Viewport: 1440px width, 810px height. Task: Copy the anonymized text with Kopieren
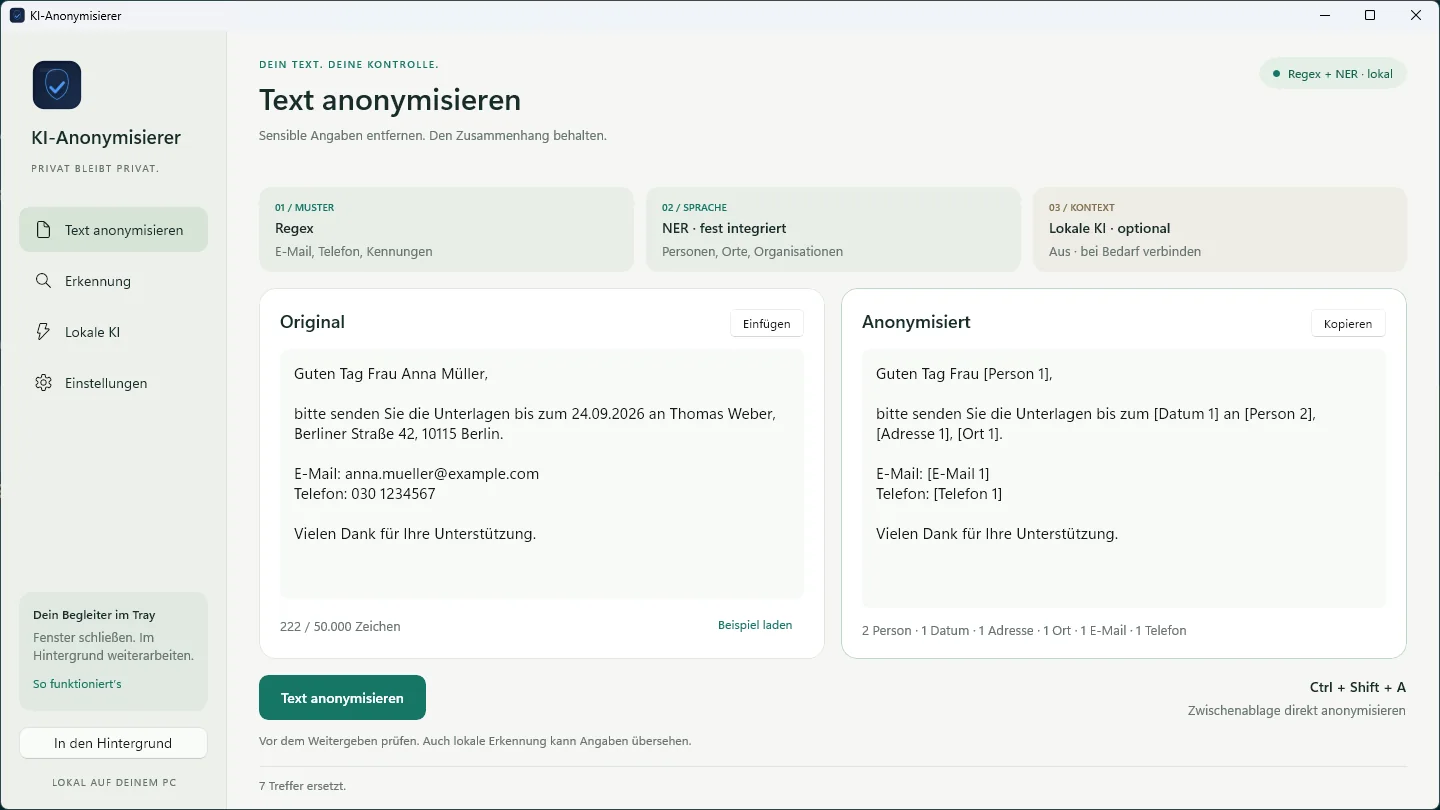[x=1348, y=323]
